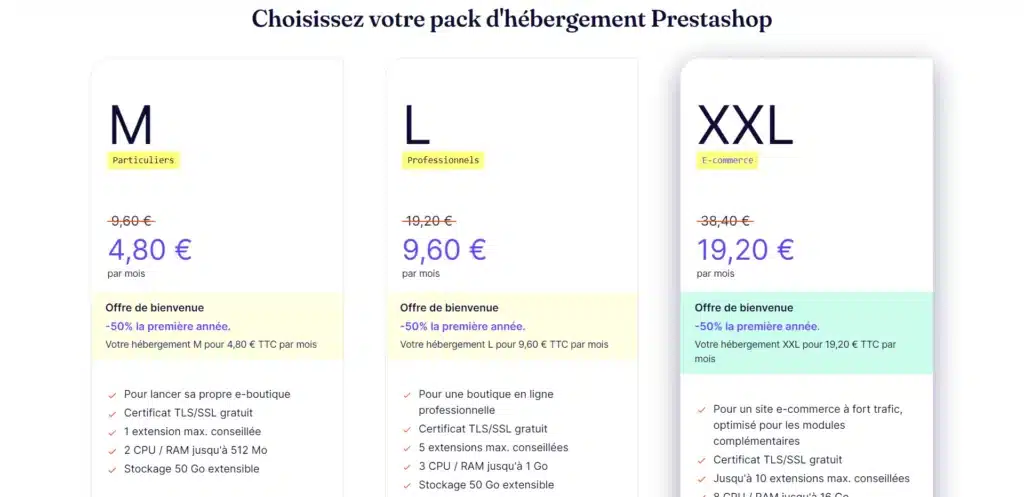Click the checkmark next to "1 extension max. conseillée"
The height and width of the screenshot is (497, 1024).
pos(112,432)
